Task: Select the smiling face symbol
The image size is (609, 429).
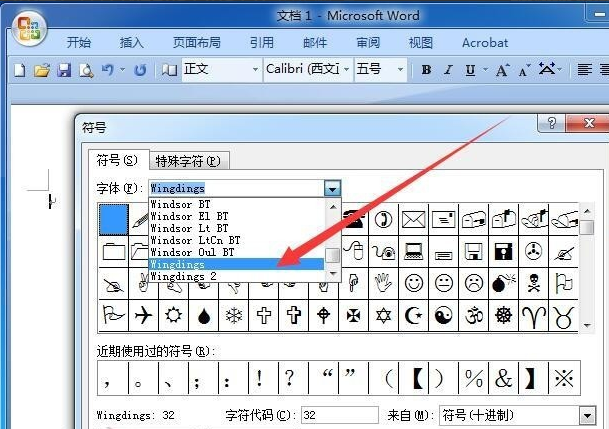Action: pyautogui.click(x=413, y=283)
